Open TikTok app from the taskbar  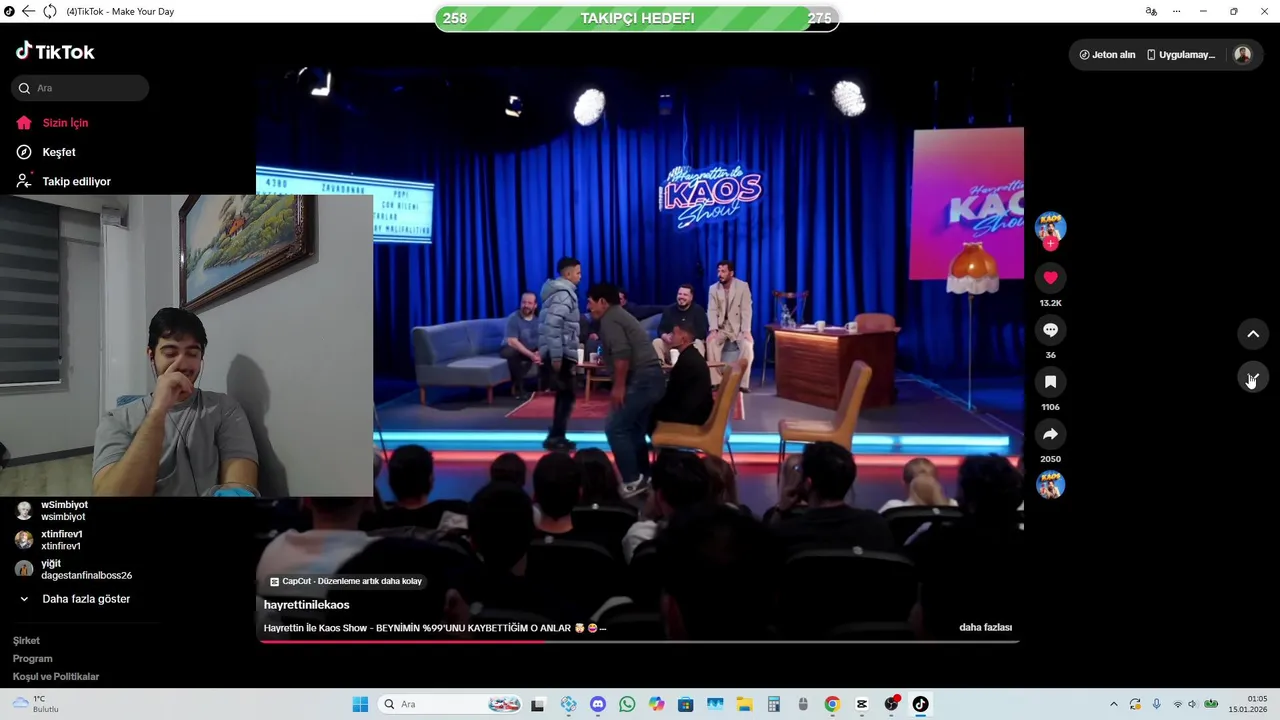tap(920, 704)
